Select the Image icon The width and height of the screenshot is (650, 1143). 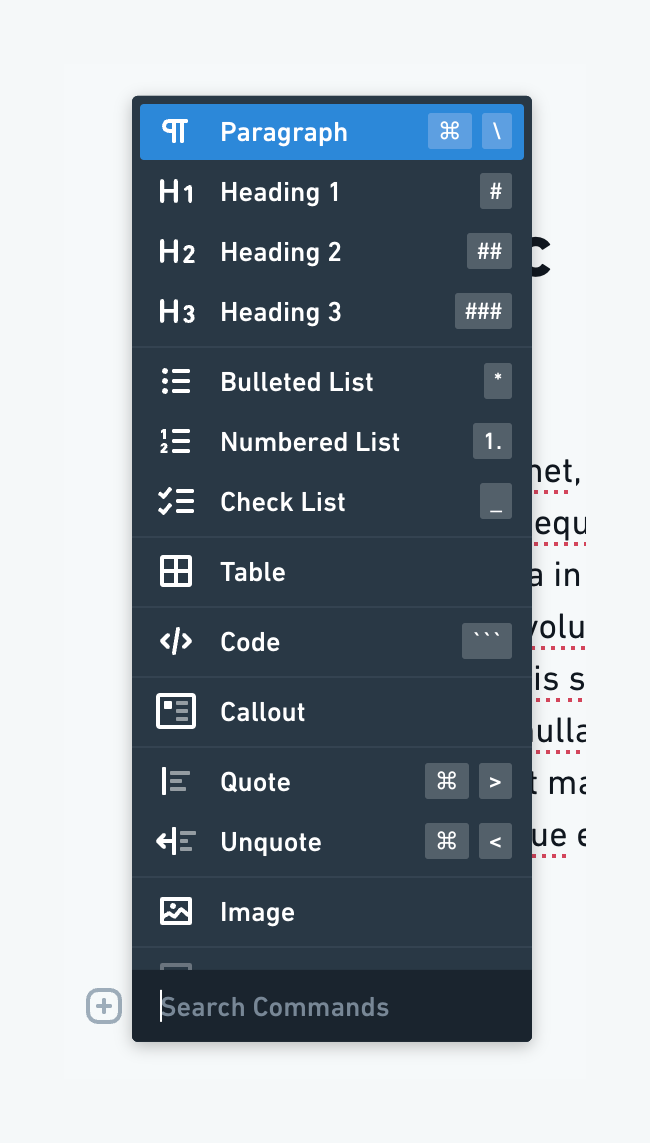176,911
